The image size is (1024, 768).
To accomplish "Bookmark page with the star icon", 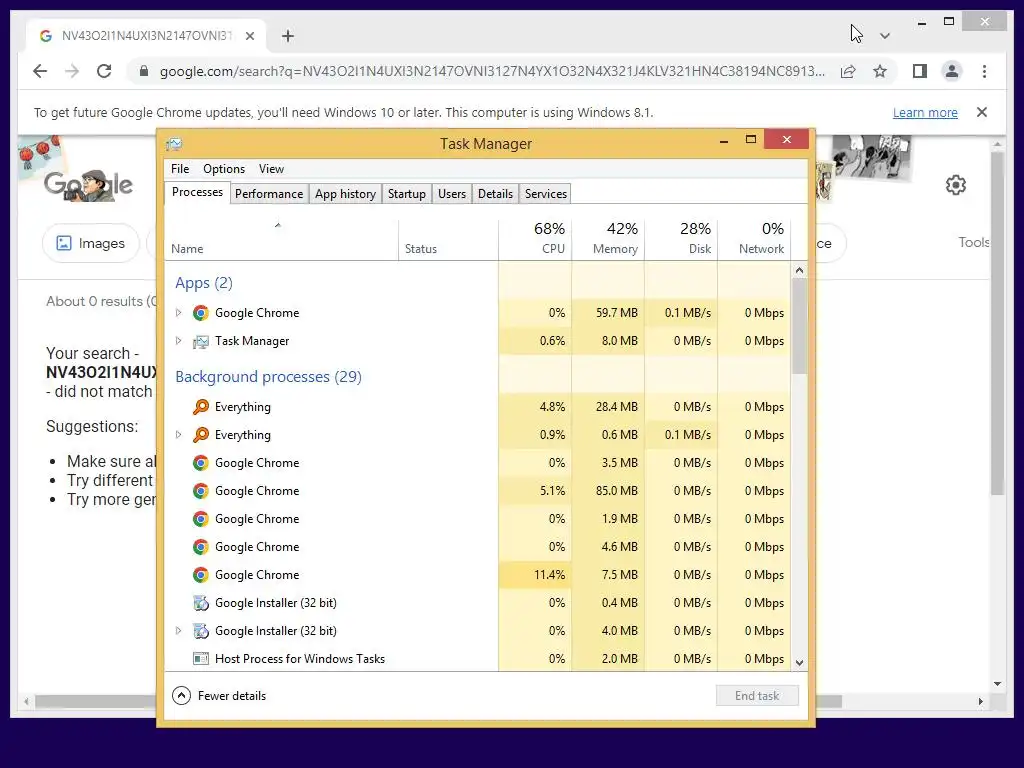I will pos(880,71).
